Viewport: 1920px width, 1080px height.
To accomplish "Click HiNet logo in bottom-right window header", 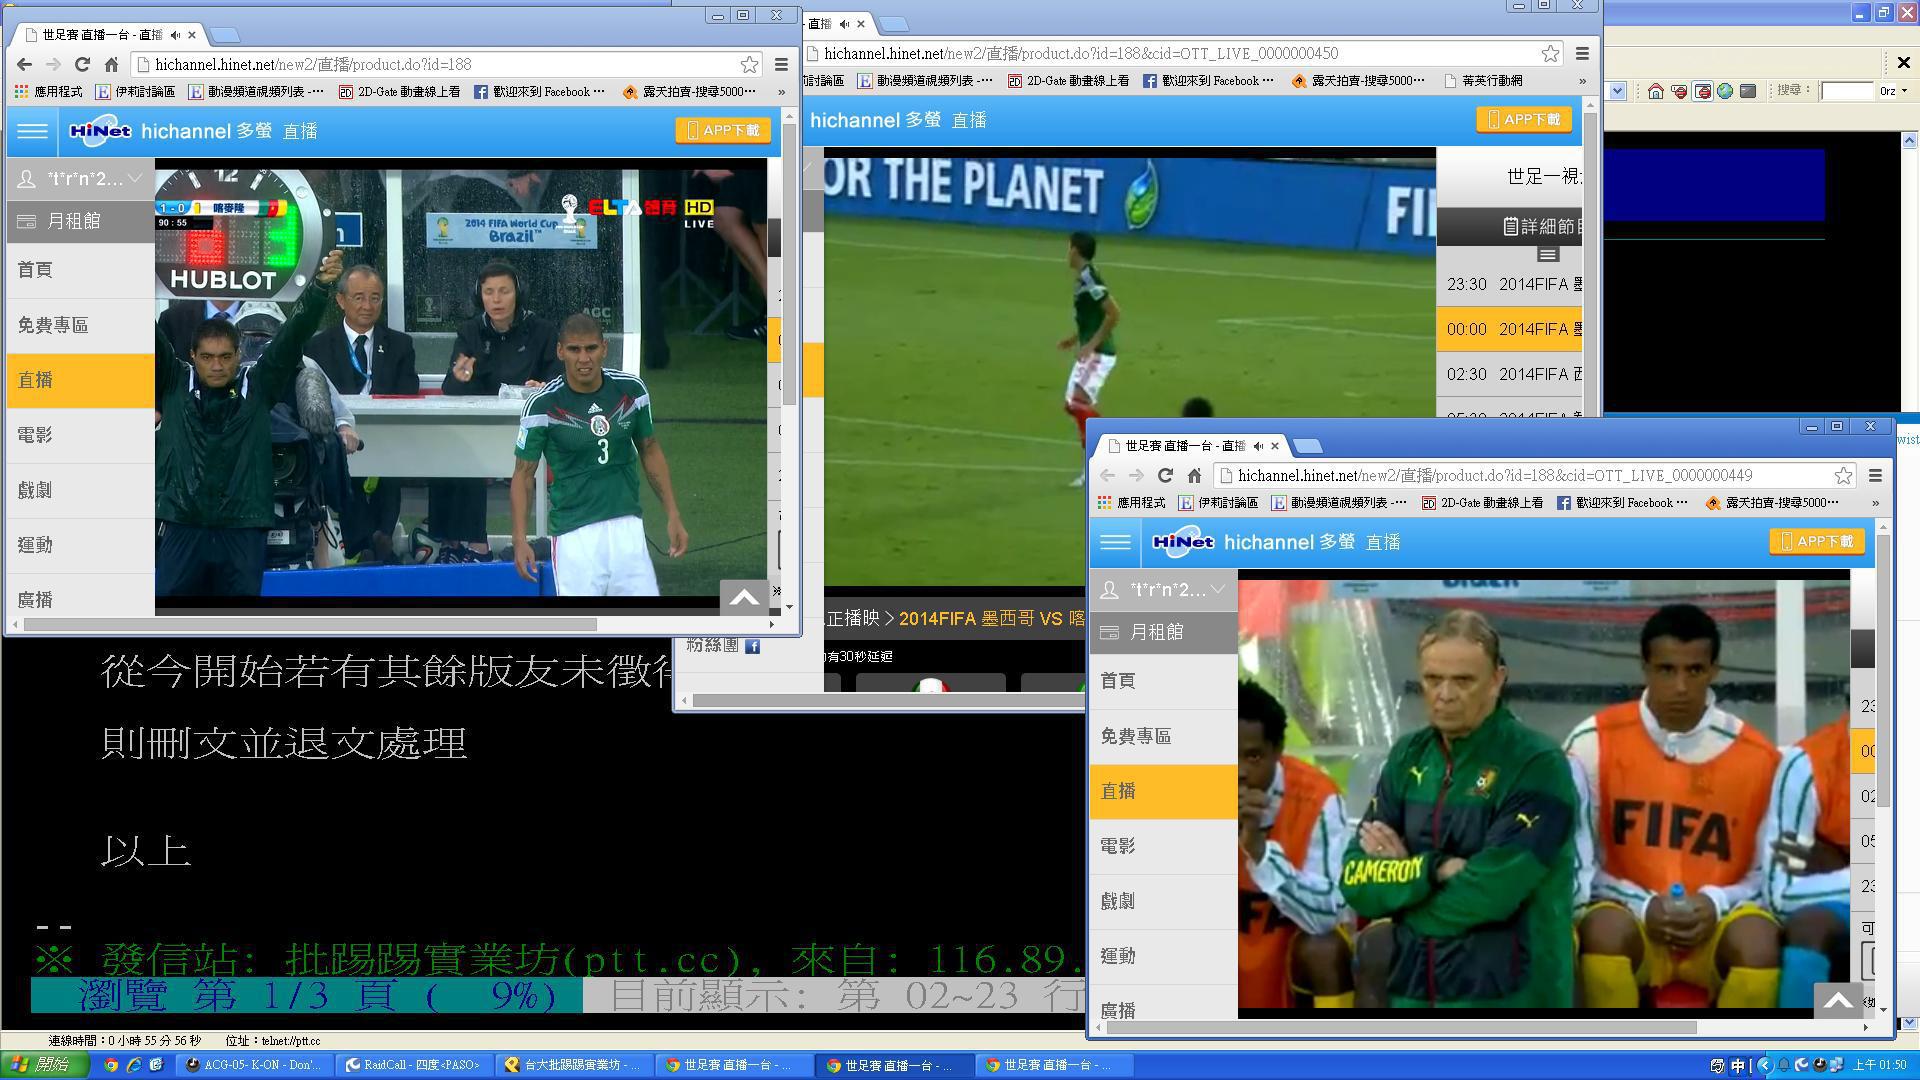I will tap(1182, 542).
